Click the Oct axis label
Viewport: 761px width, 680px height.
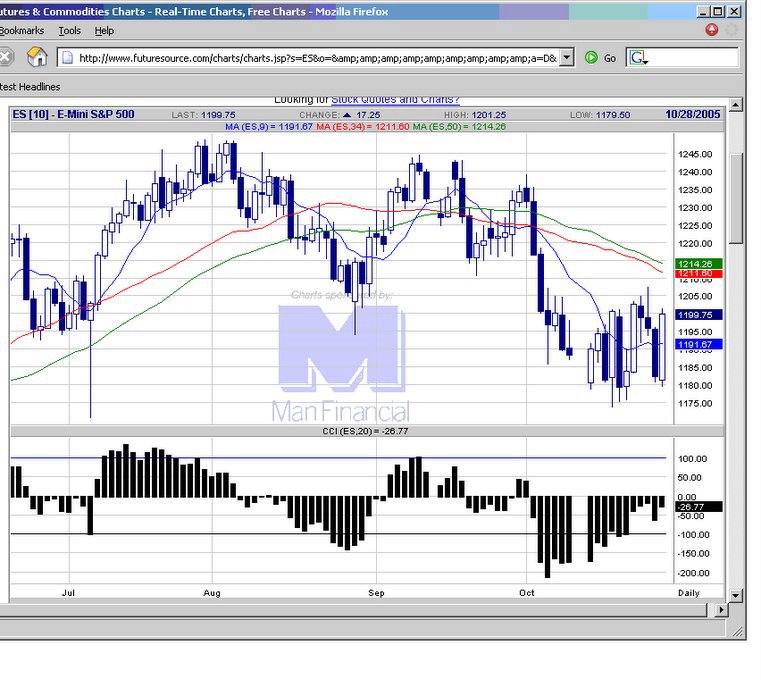coord(527,593)
